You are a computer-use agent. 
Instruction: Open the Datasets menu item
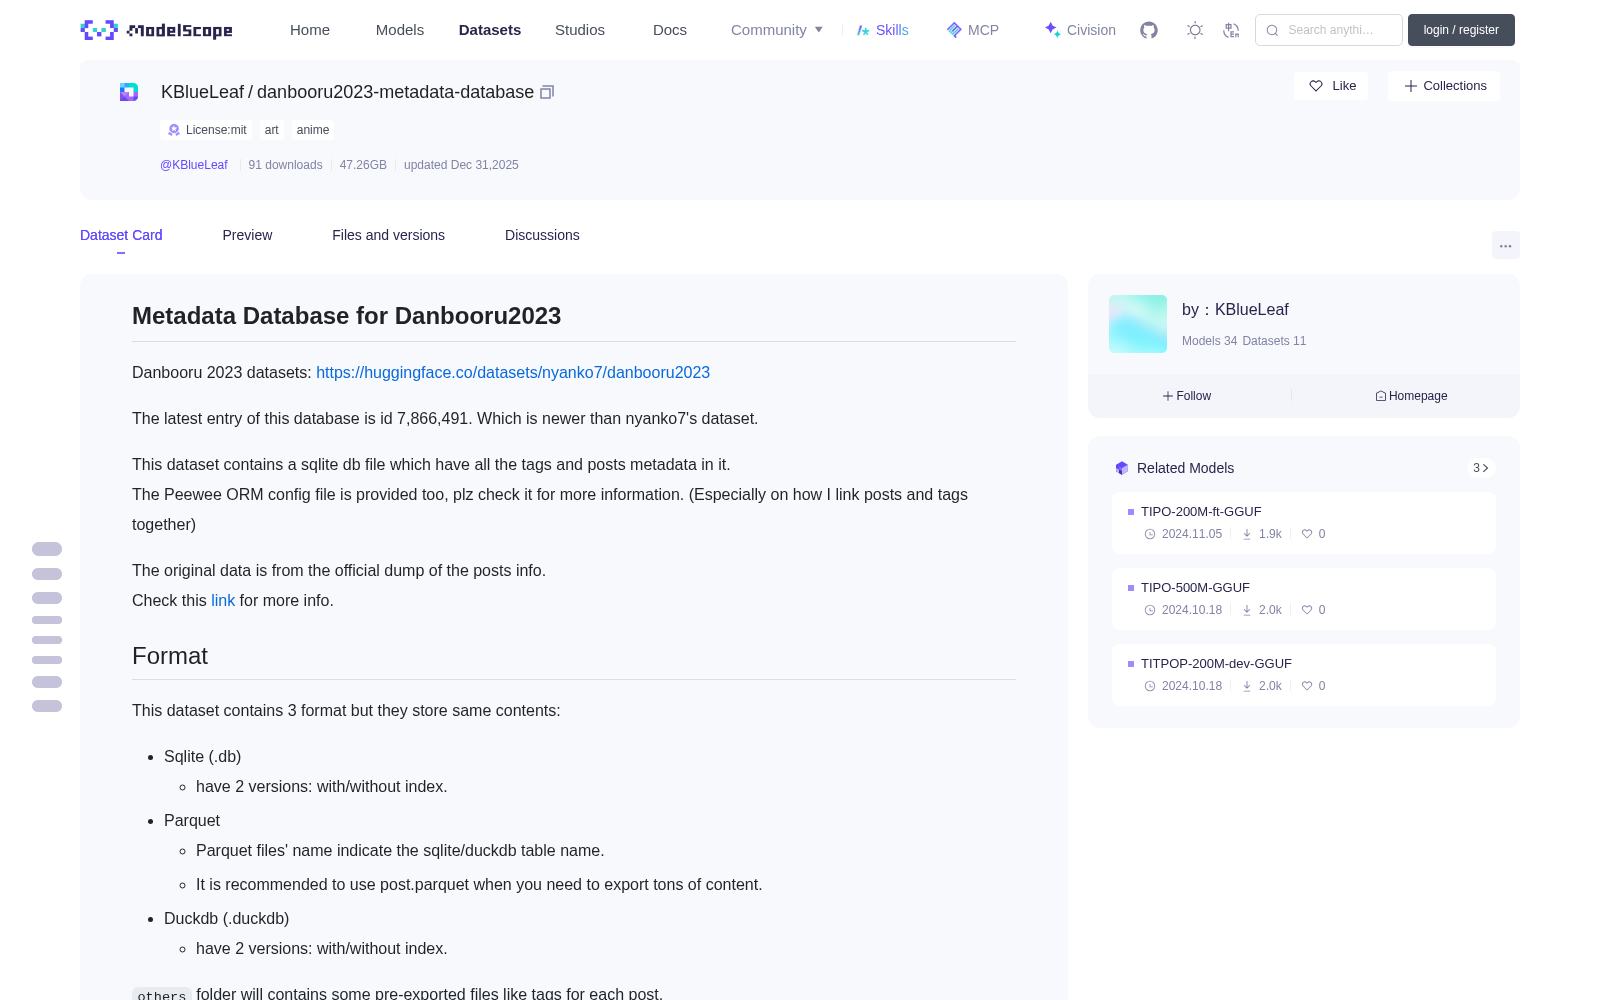pos(490,30)
